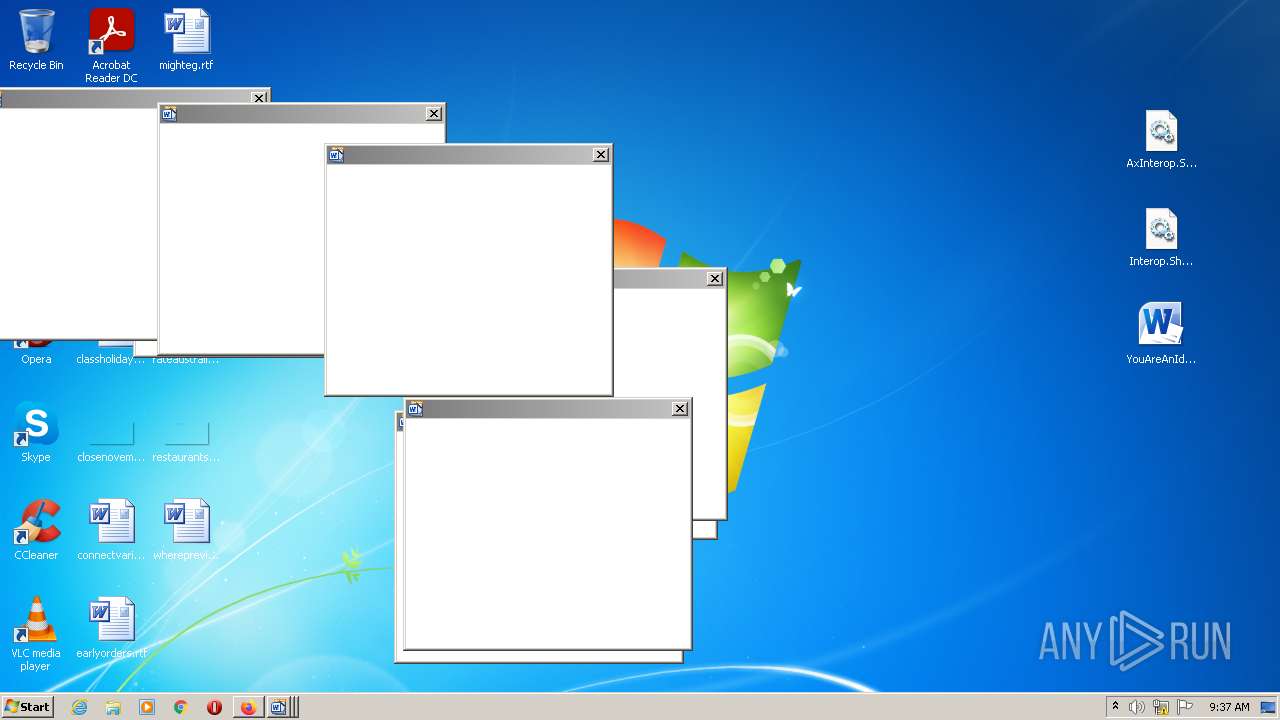Open the network status tray icon

point(1161,707)
